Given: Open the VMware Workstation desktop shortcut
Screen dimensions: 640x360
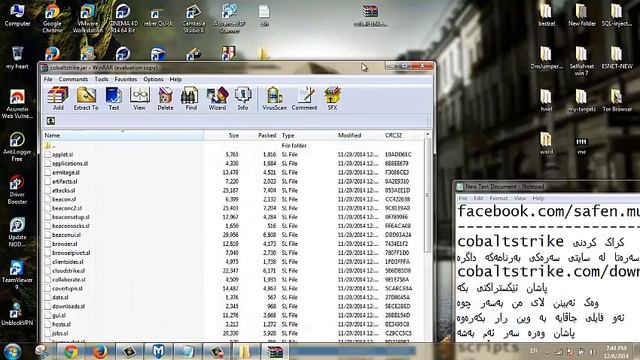Looking at the screenshot, I should (88, 18).
